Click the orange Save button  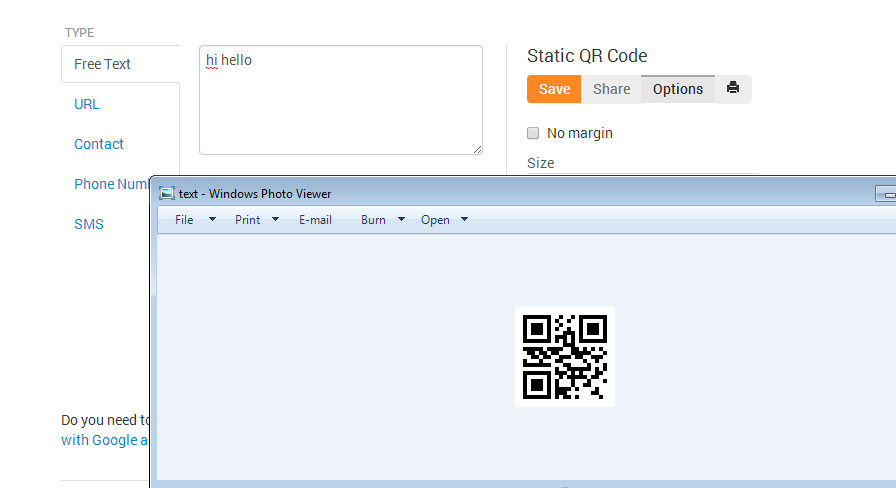[554, 89]
